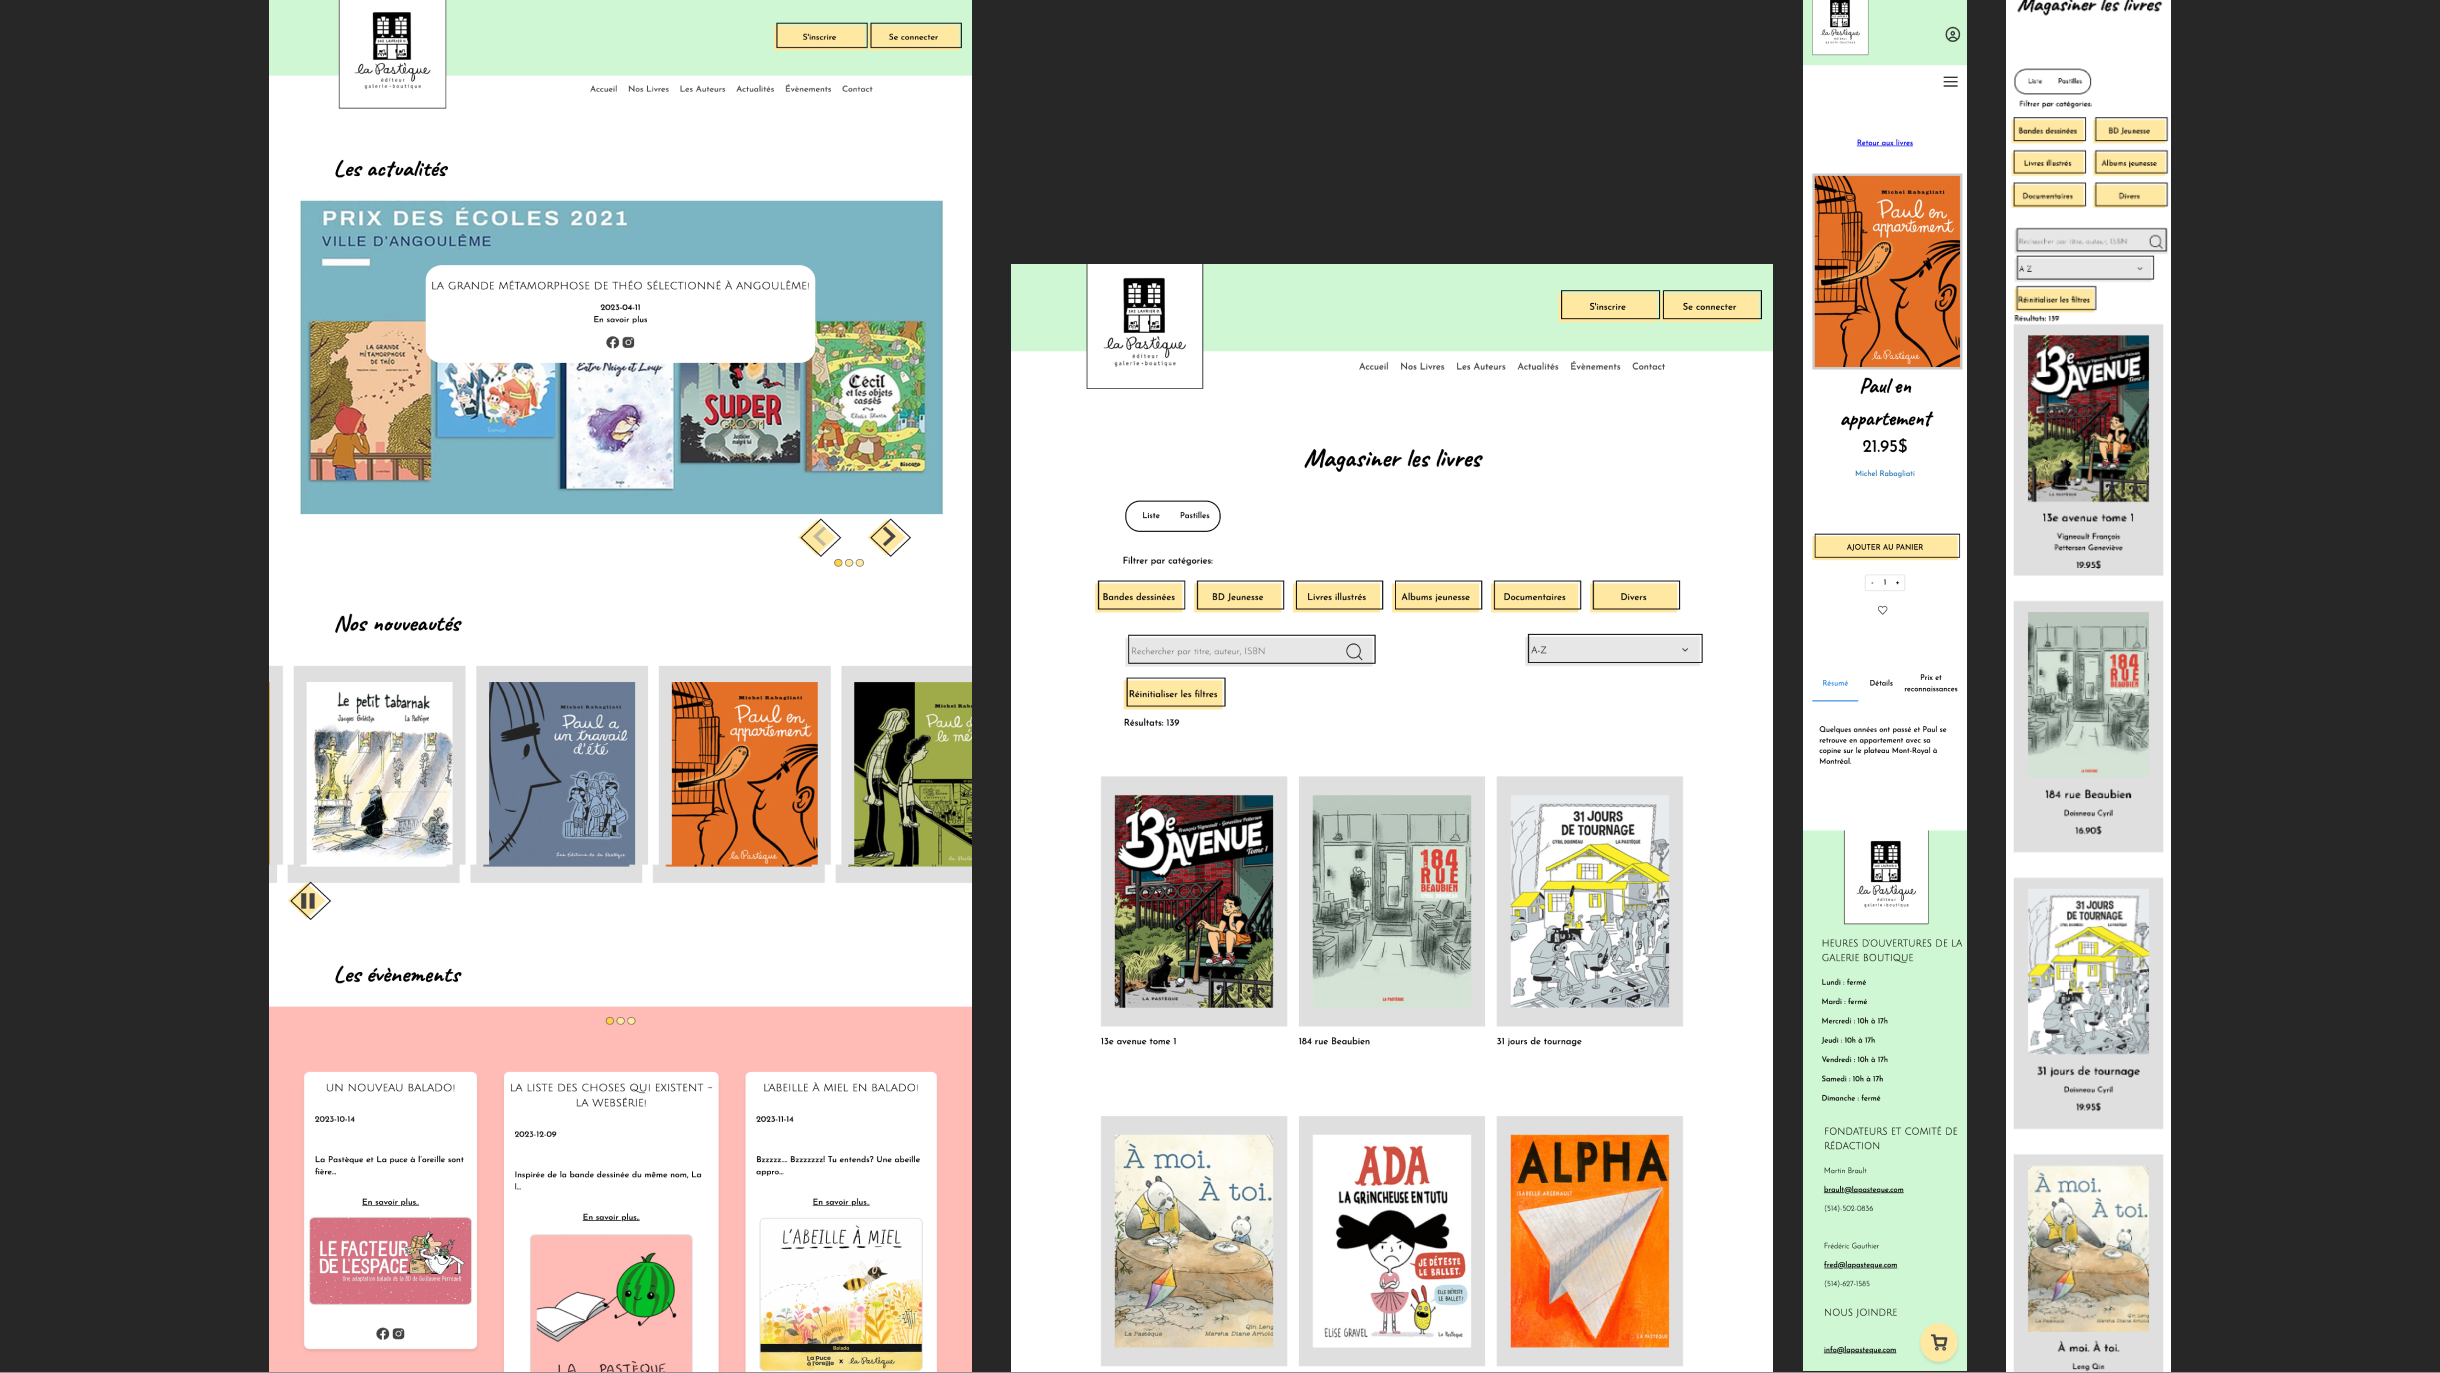Pause the new releases carousel
This screenshot has height=1373, width=2440.
(x=310, y=901)
